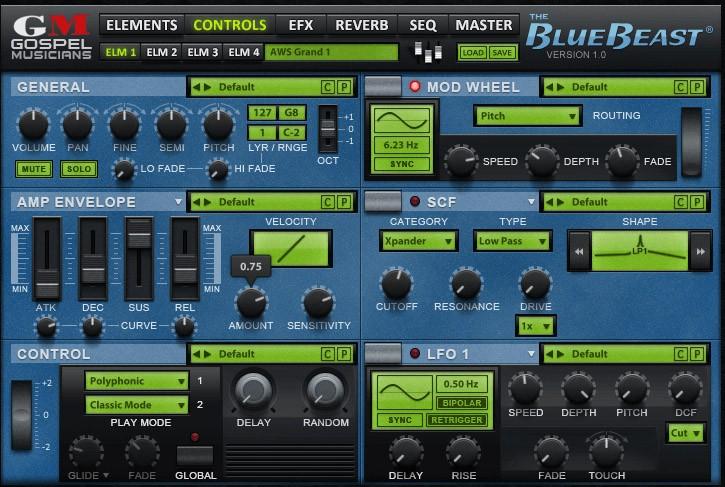This screenshot has height=487, width=725.
Task: Open the SCF Category Xpander dropdown
Action: point(417,240)
